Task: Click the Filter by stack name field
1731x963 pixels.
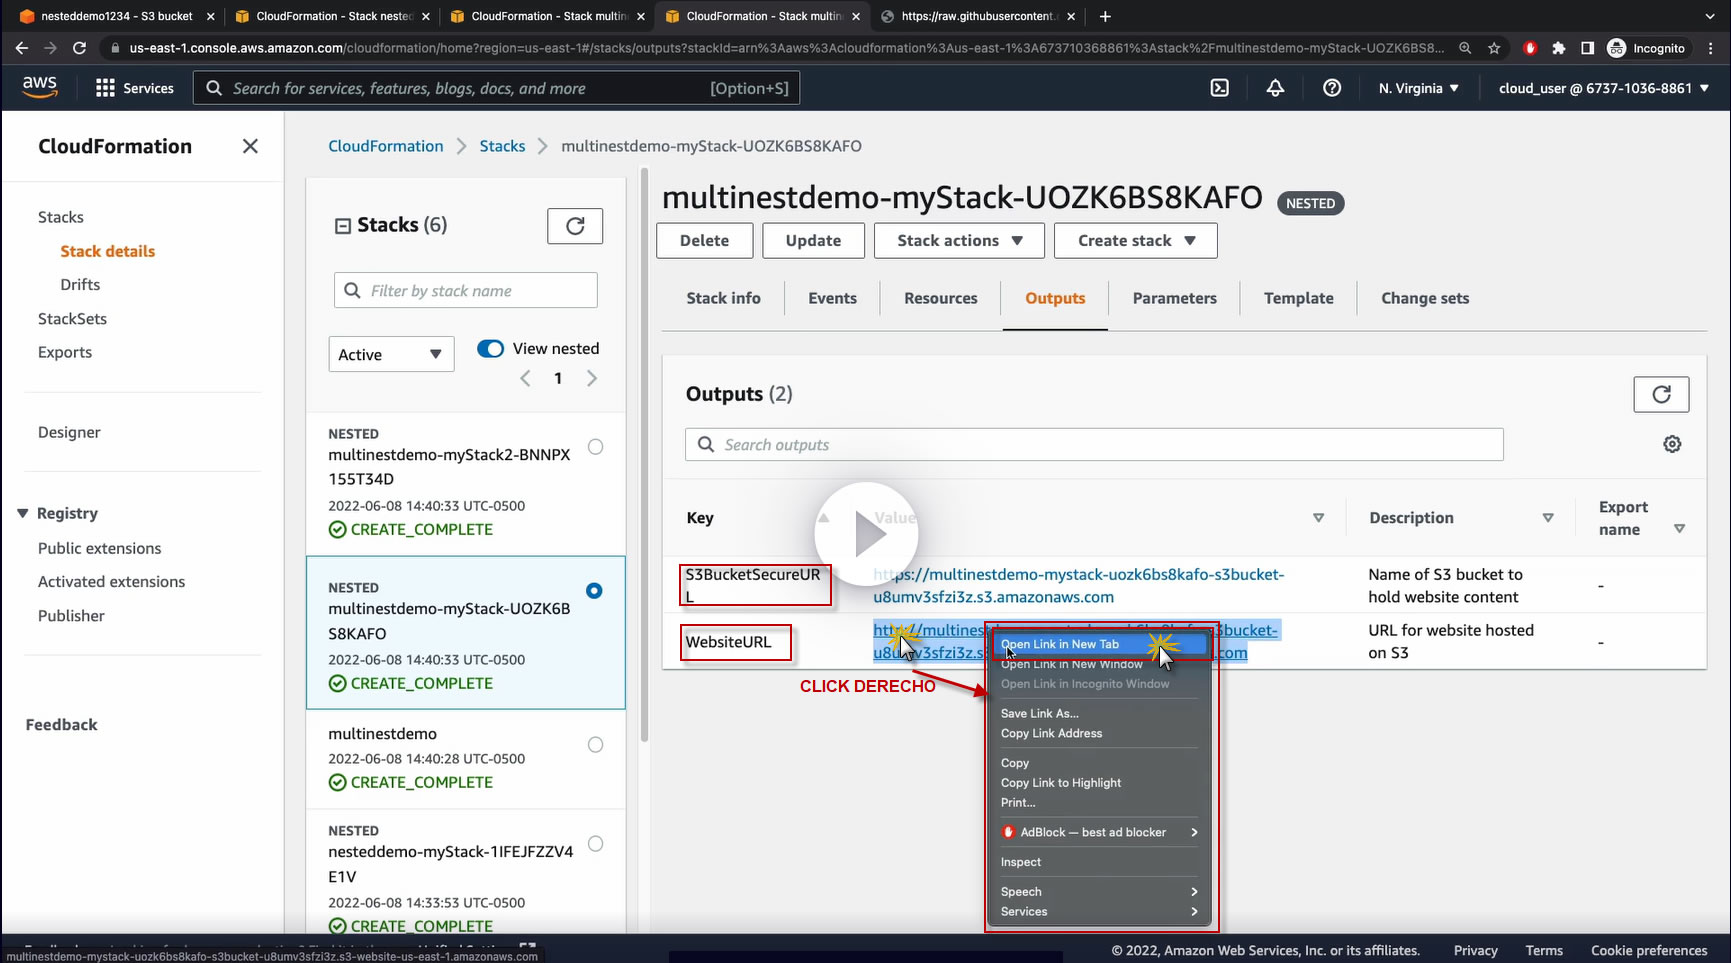Action: [x=466, y=290]
